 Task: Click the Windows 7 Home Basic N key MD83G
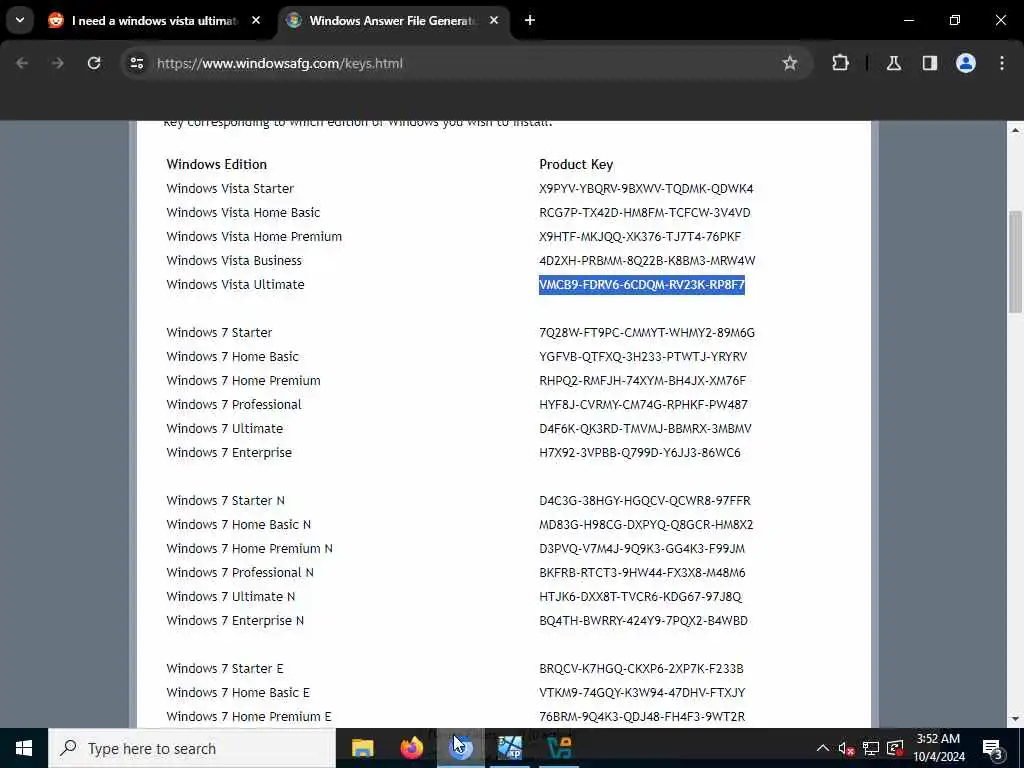coord(646,524)
